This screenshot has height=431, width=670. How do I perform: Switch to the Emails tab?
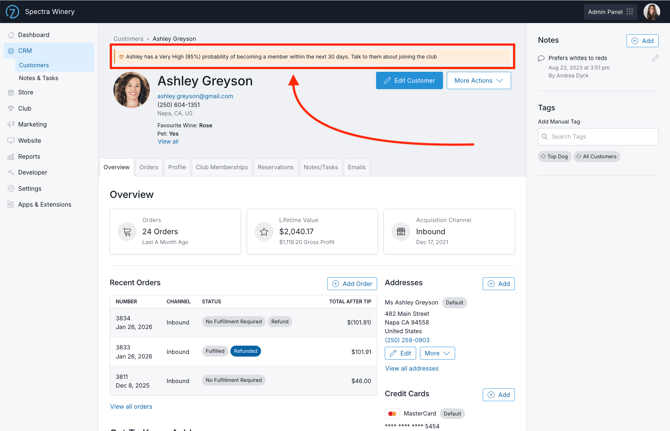pyautogui.click(x=357, y=167)
